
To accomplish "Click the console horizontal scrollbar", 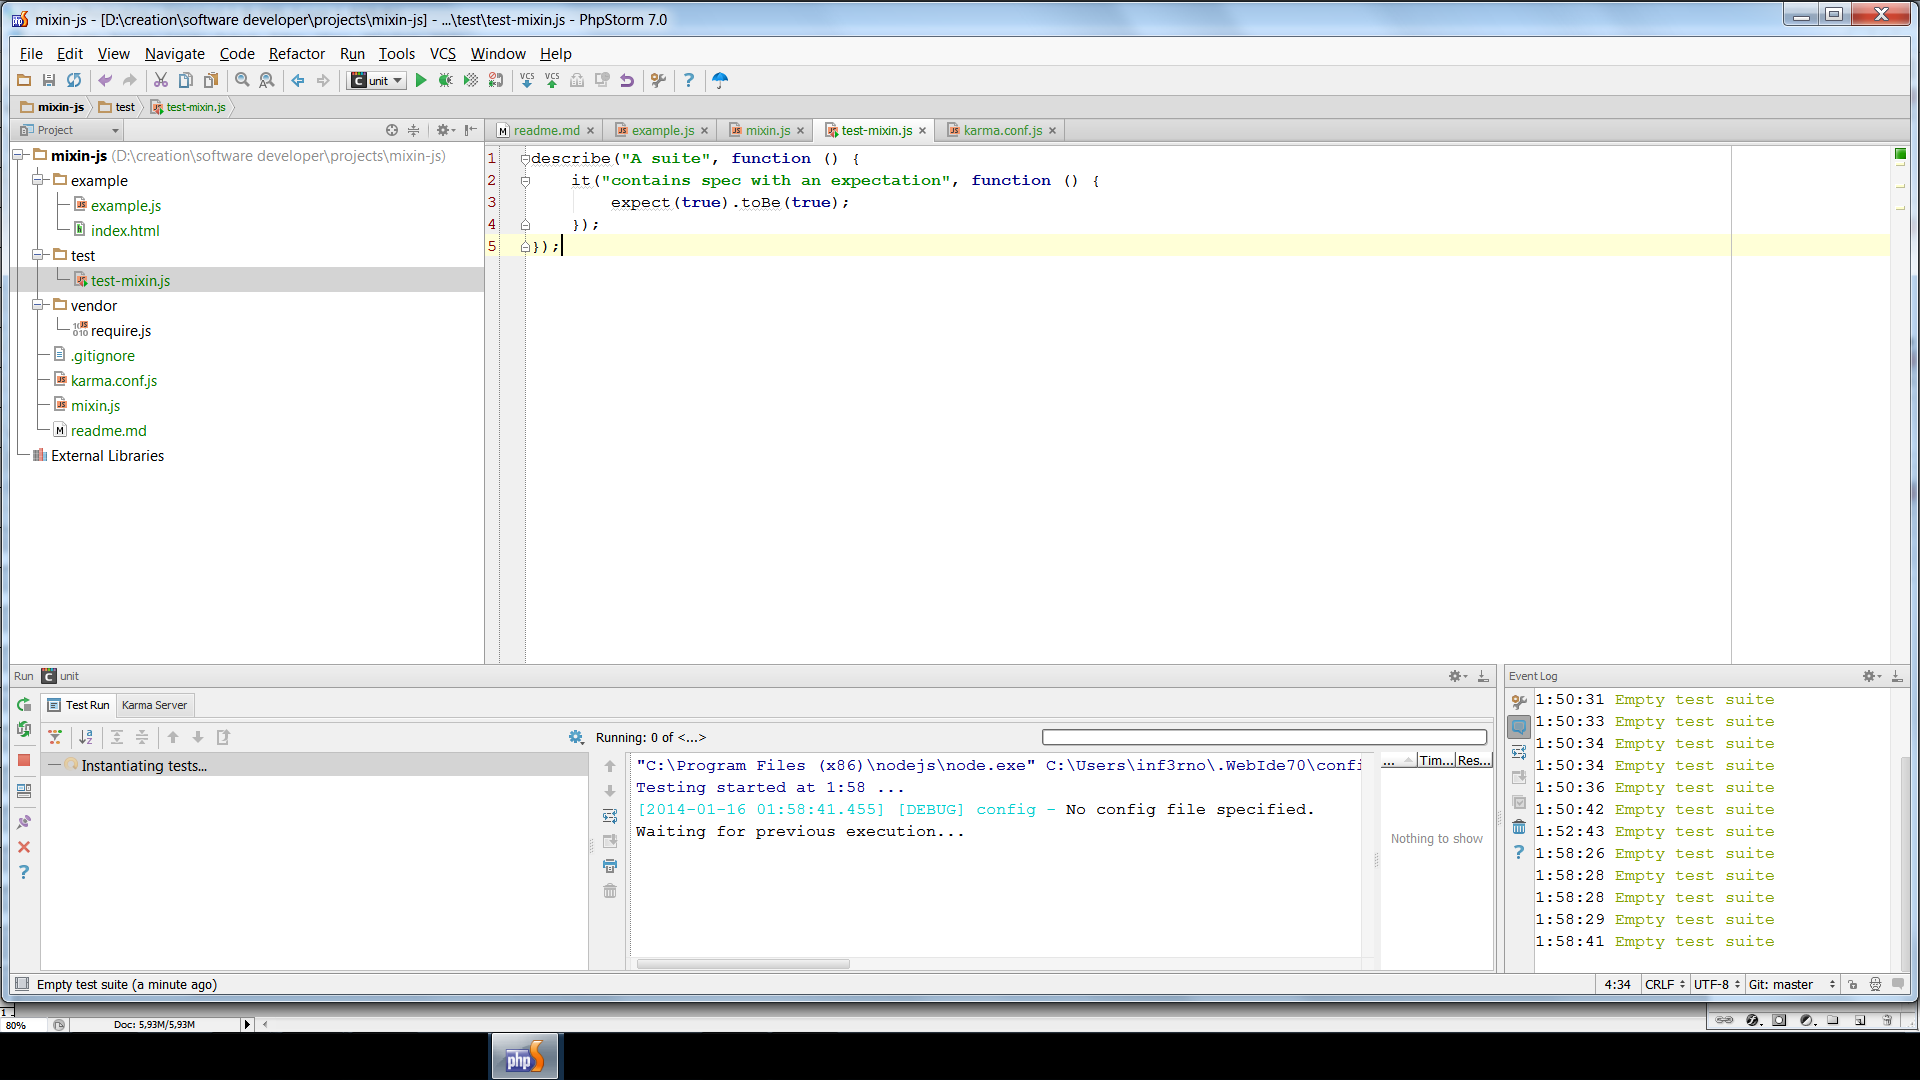I will (743, 964).
